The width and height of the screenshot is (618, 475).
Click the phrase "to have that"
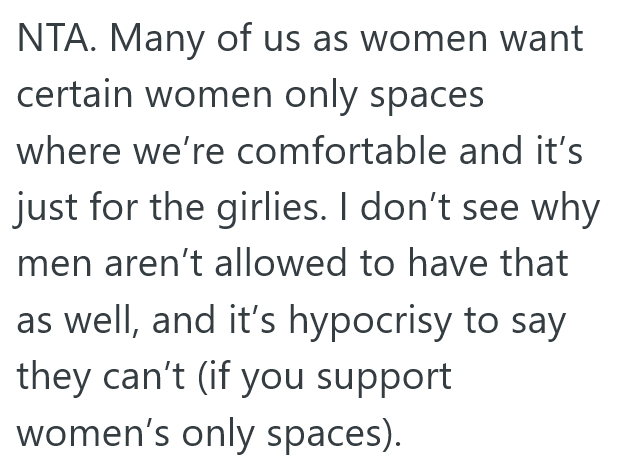tap(481, 266)
